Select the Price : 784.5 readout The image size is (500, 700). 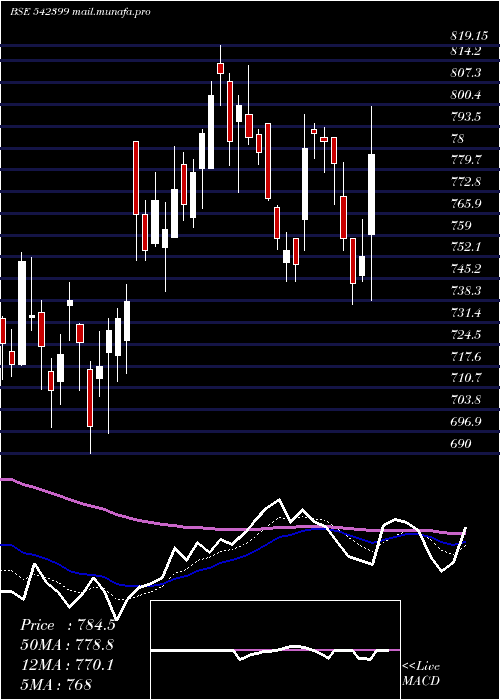coord(68,625)
